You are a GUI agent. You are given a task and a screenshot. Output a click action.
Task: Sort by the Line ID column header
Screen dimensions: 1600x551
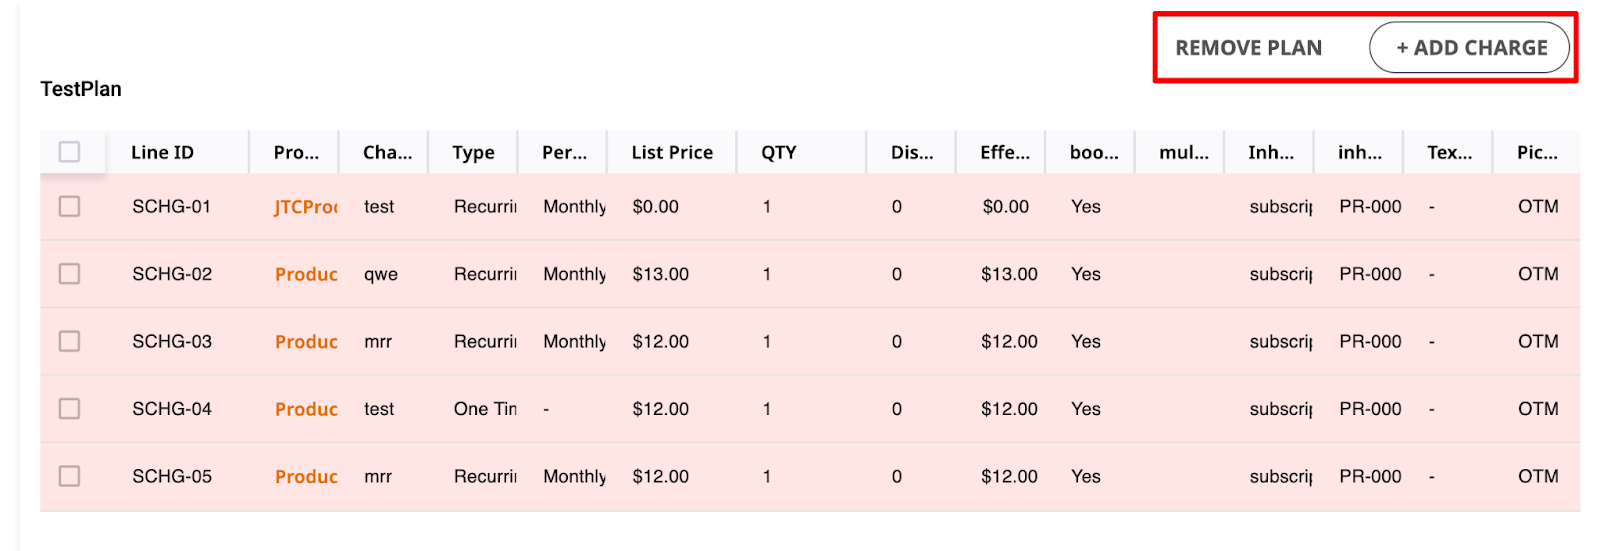coord(162,152)
